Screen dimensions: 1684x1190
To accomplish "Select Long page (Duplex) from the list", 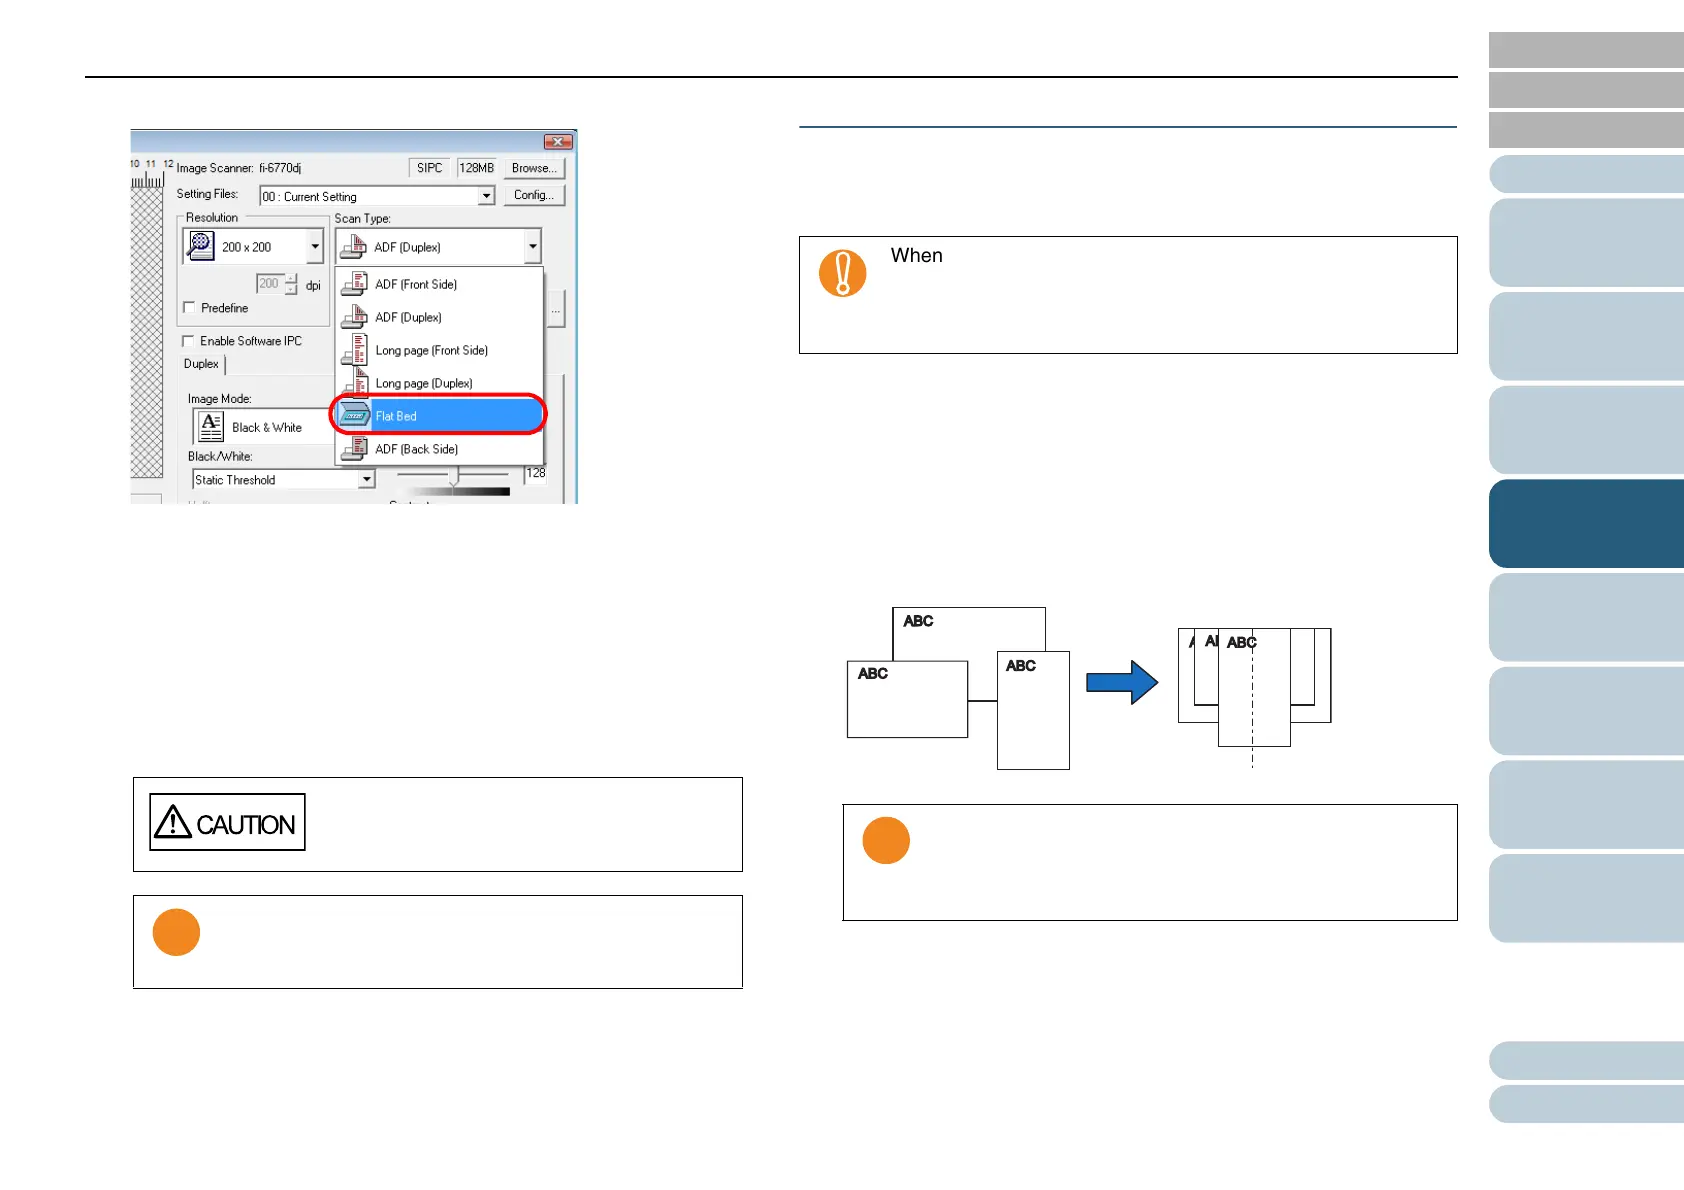I will 440,383.
